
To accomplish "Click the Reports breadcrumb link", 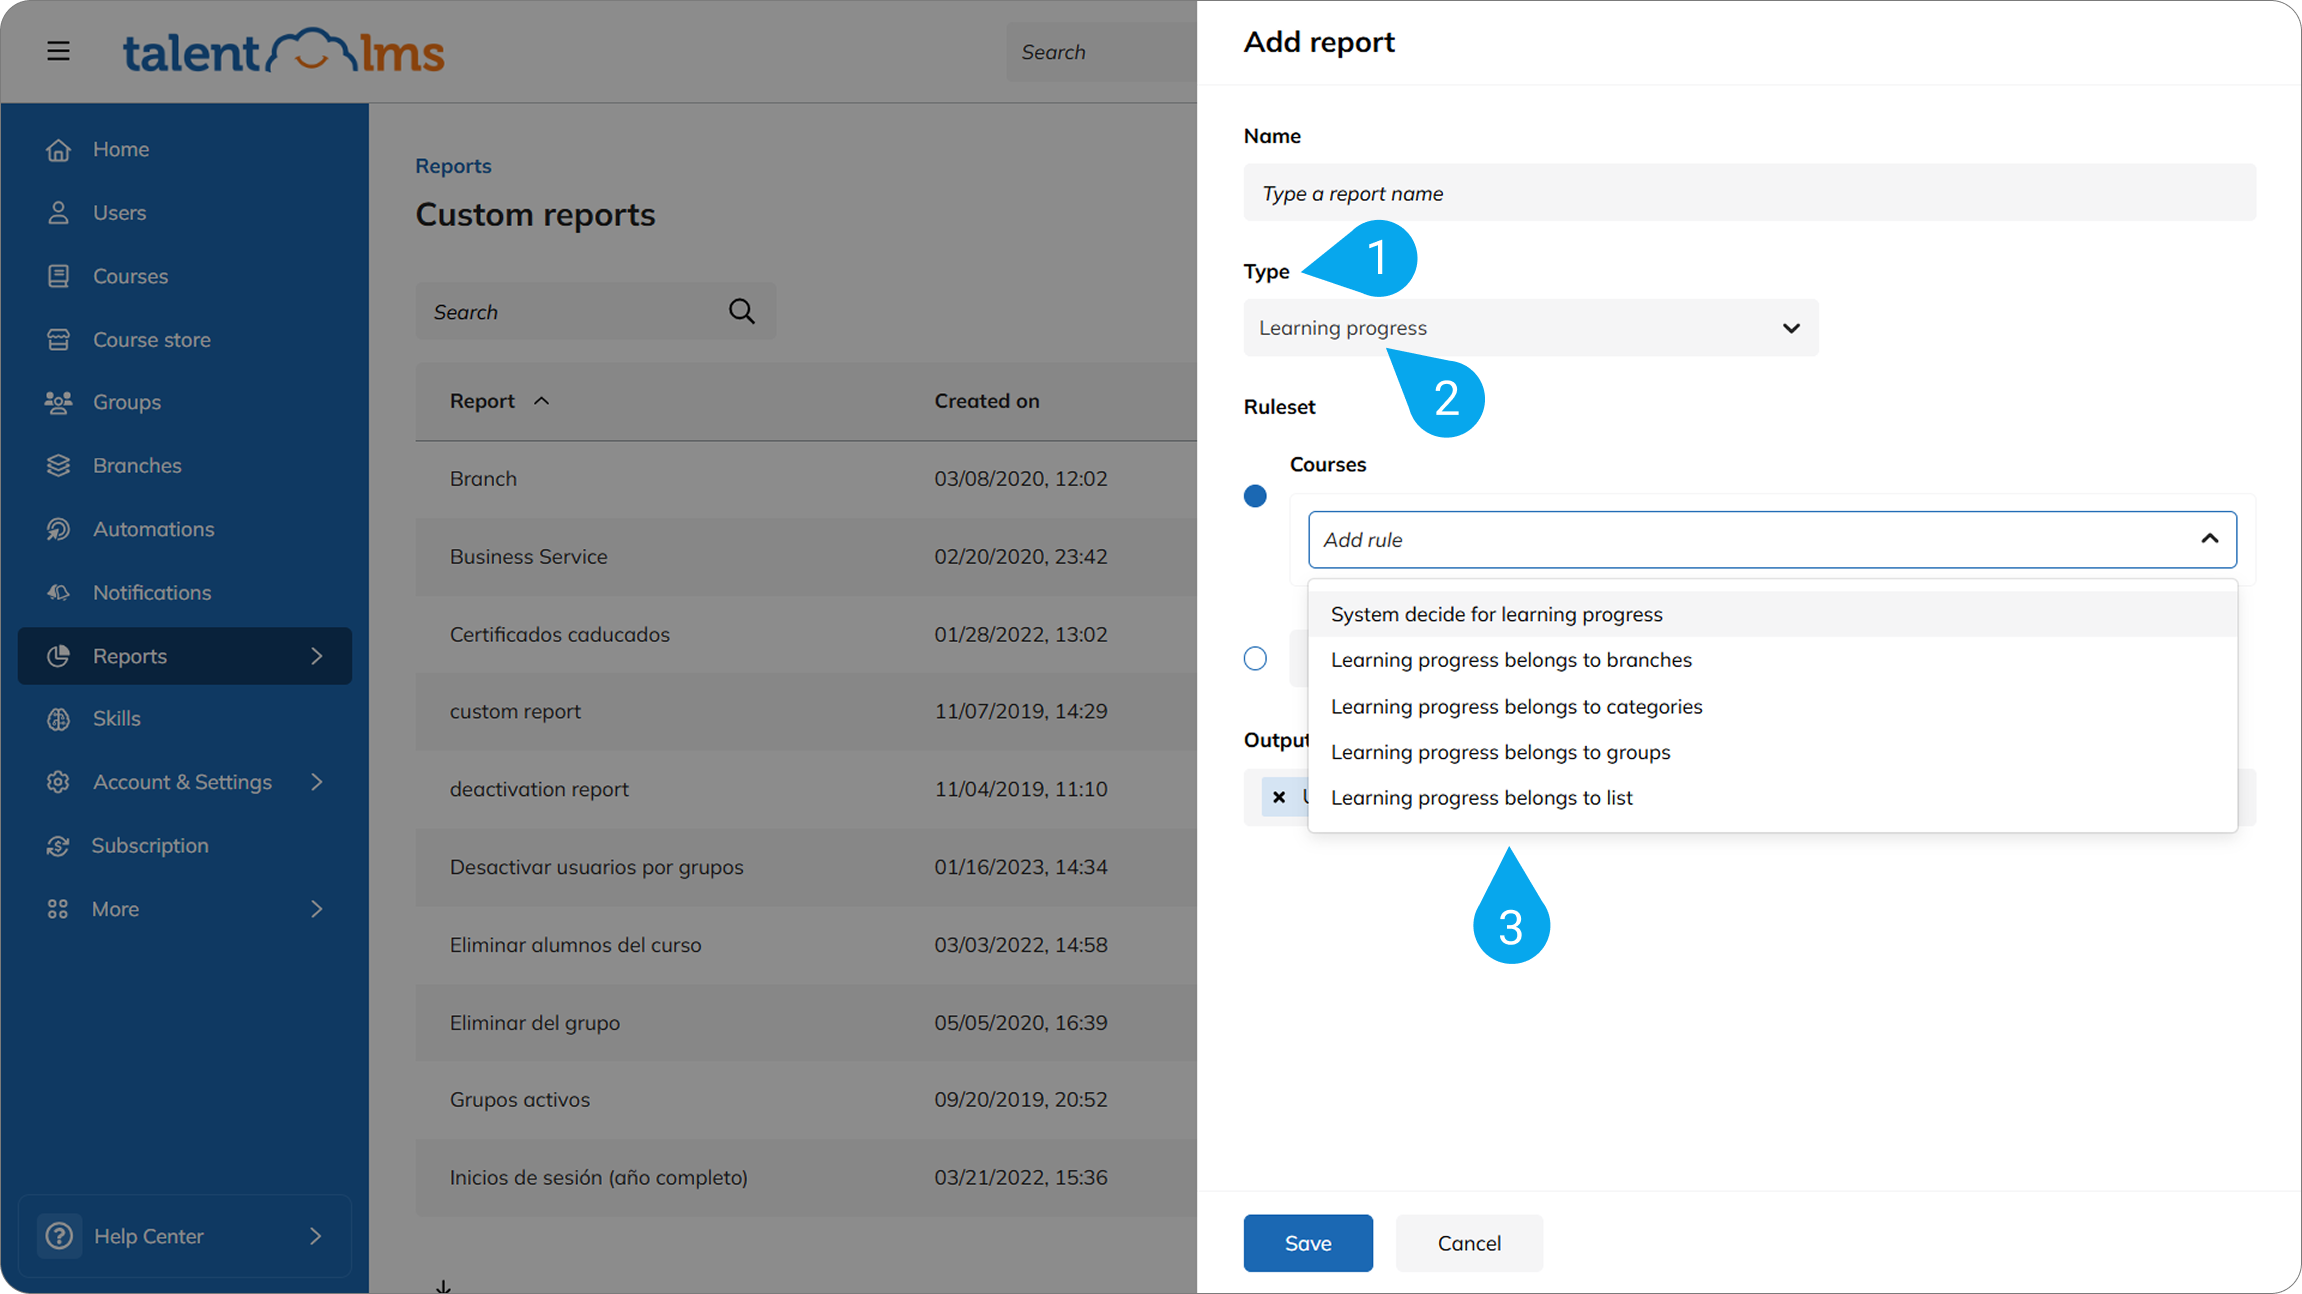I will point(453,166).
